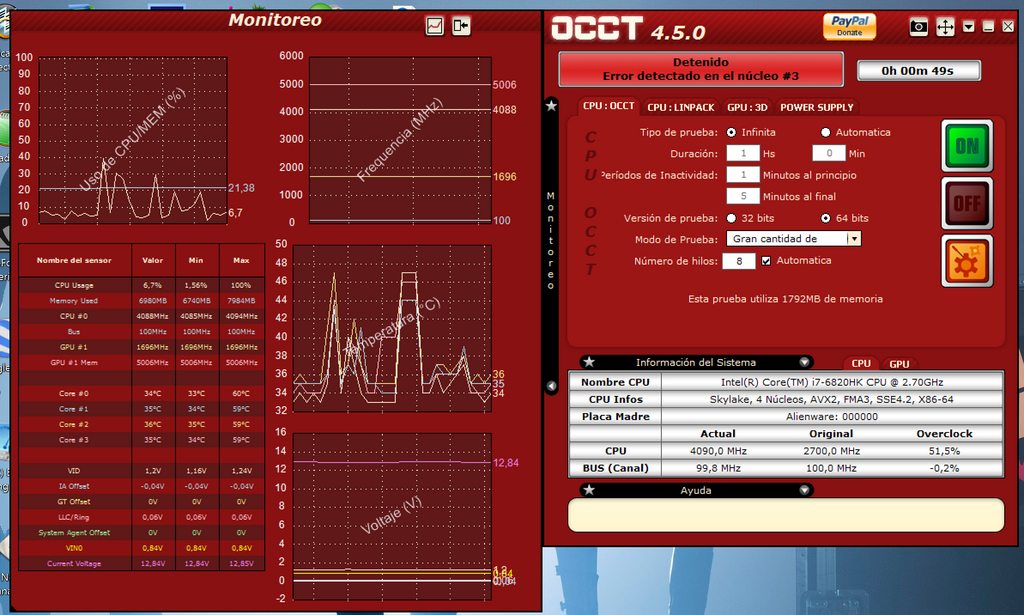The width and height of the screenshot is (1024, 615).
Task: Click the 51,5% overclock value
Action: click(944, 451)
